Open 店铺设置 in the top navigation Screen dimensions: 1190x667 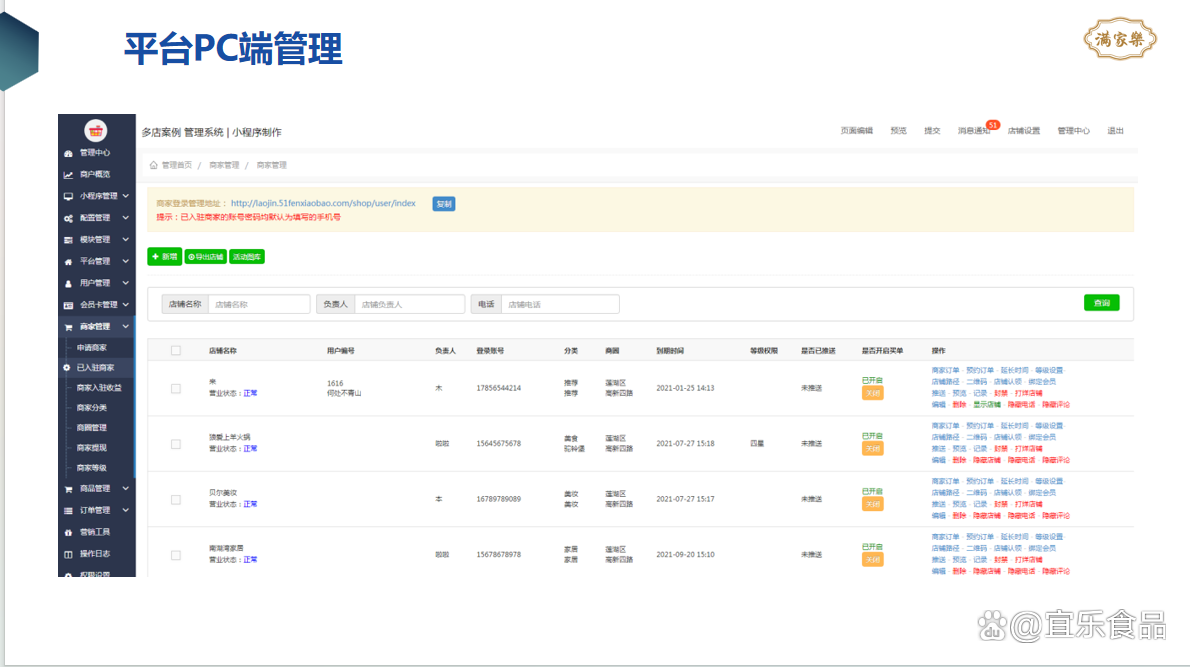[1023, 131]
